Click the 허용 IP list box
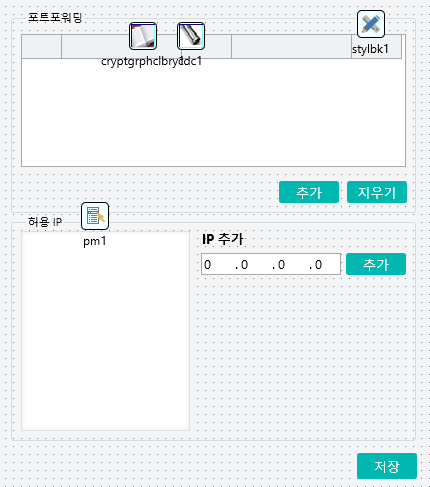The image size is (430, 487). pos(106,331)
